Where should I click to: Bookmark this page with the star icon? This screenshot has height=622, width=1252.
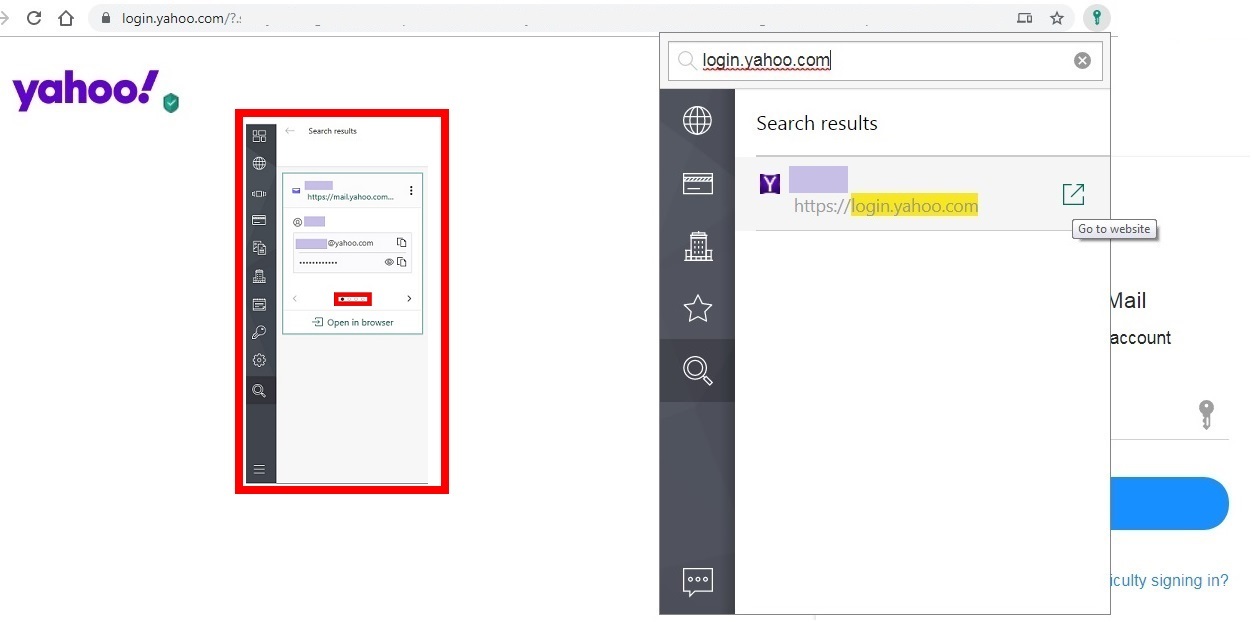[1057, 18]
